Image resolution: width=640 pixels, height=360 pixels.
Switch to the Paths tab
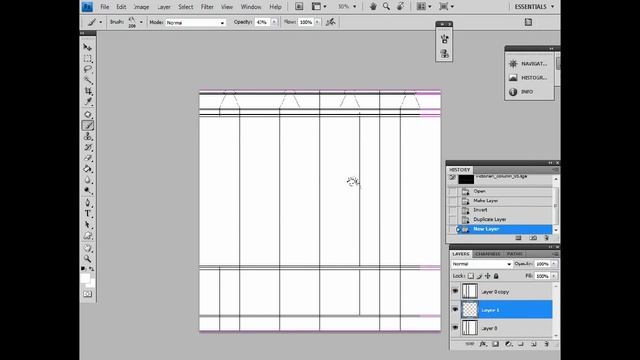[x=514, y=254]
